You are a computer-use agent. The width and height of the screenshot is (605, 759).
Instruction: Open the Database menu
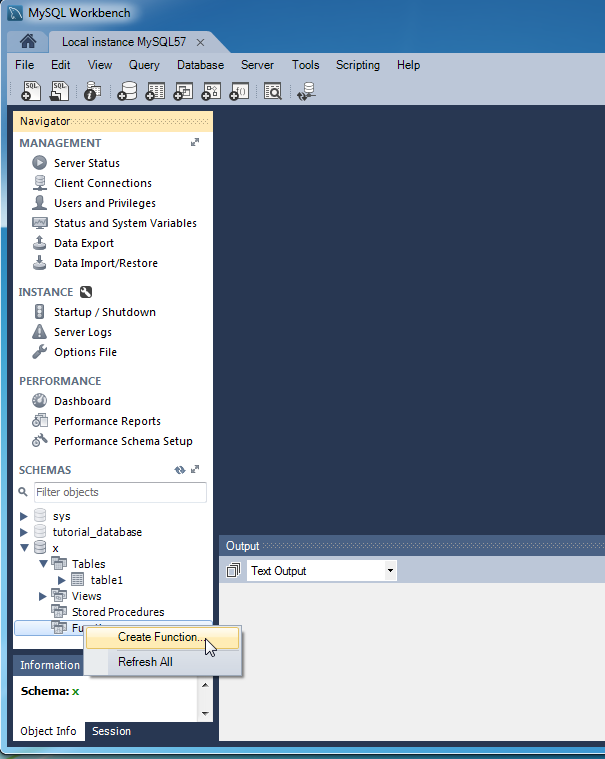coord(200,65)
